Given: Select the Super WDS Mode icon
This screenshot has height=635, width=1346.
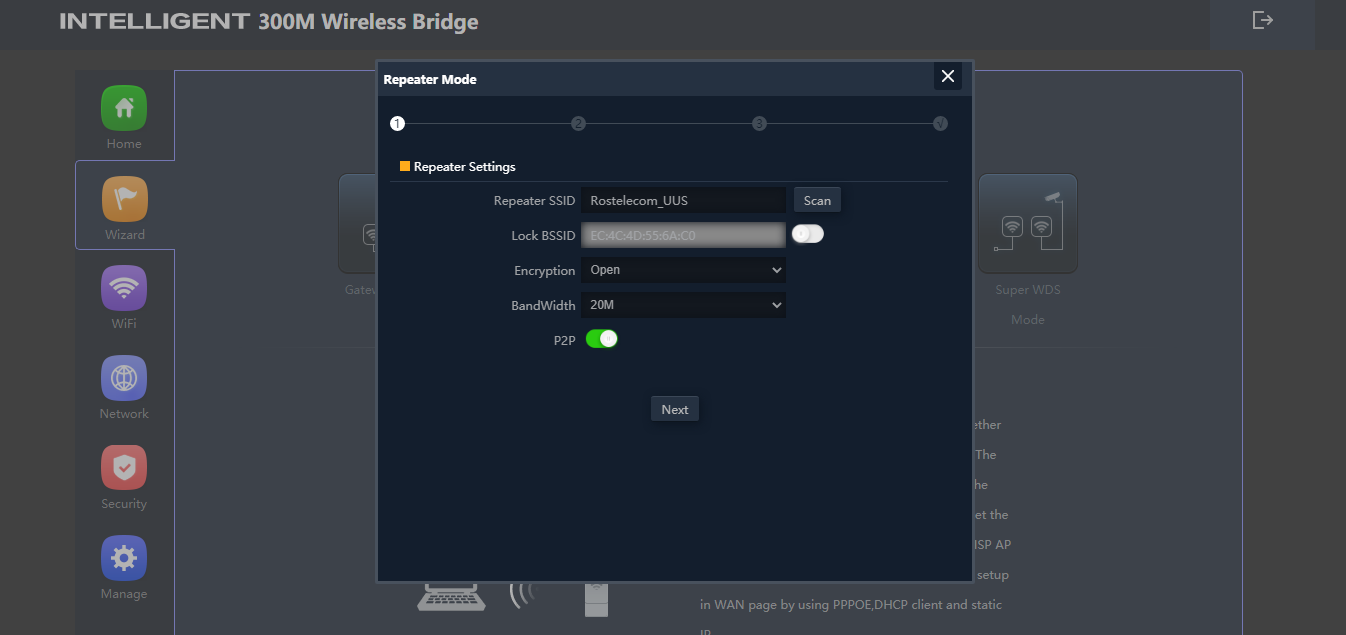Looking at the screenshot, I should coord(1027,224).
